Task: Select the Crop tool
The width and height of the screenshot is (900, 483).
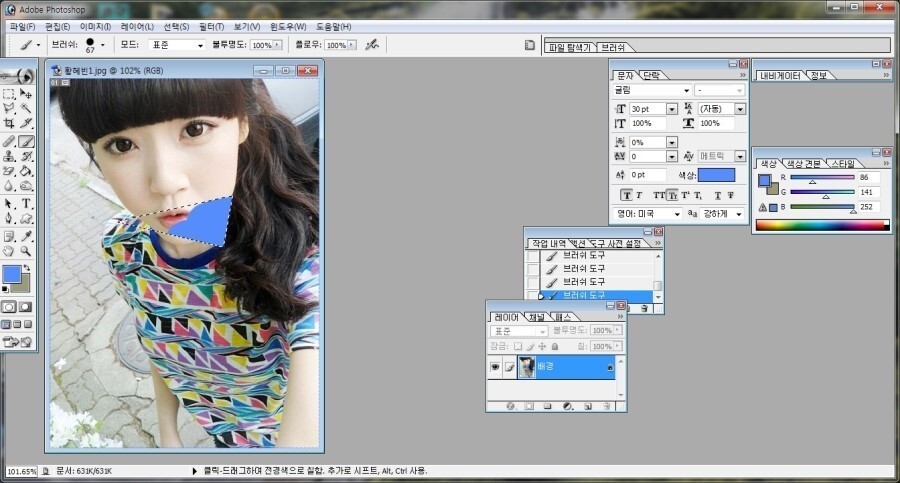Action: pos(9,123)
